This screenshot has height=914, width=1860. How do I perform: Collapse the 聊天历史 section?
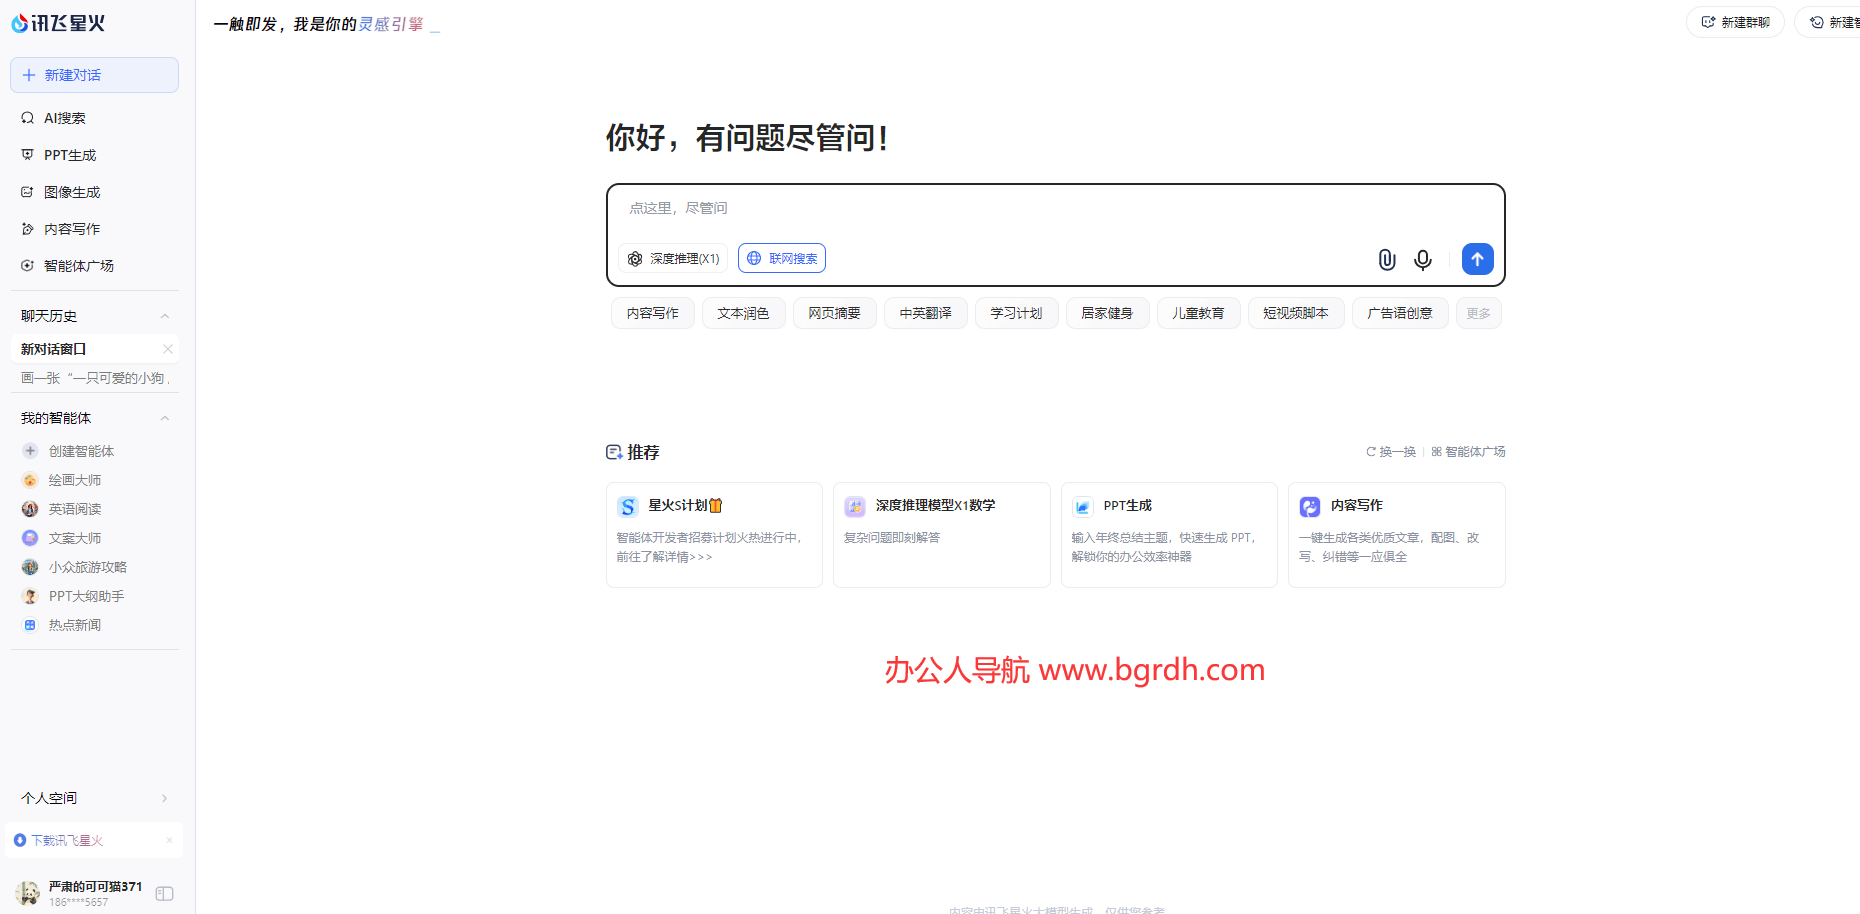[x=165, y=316]
